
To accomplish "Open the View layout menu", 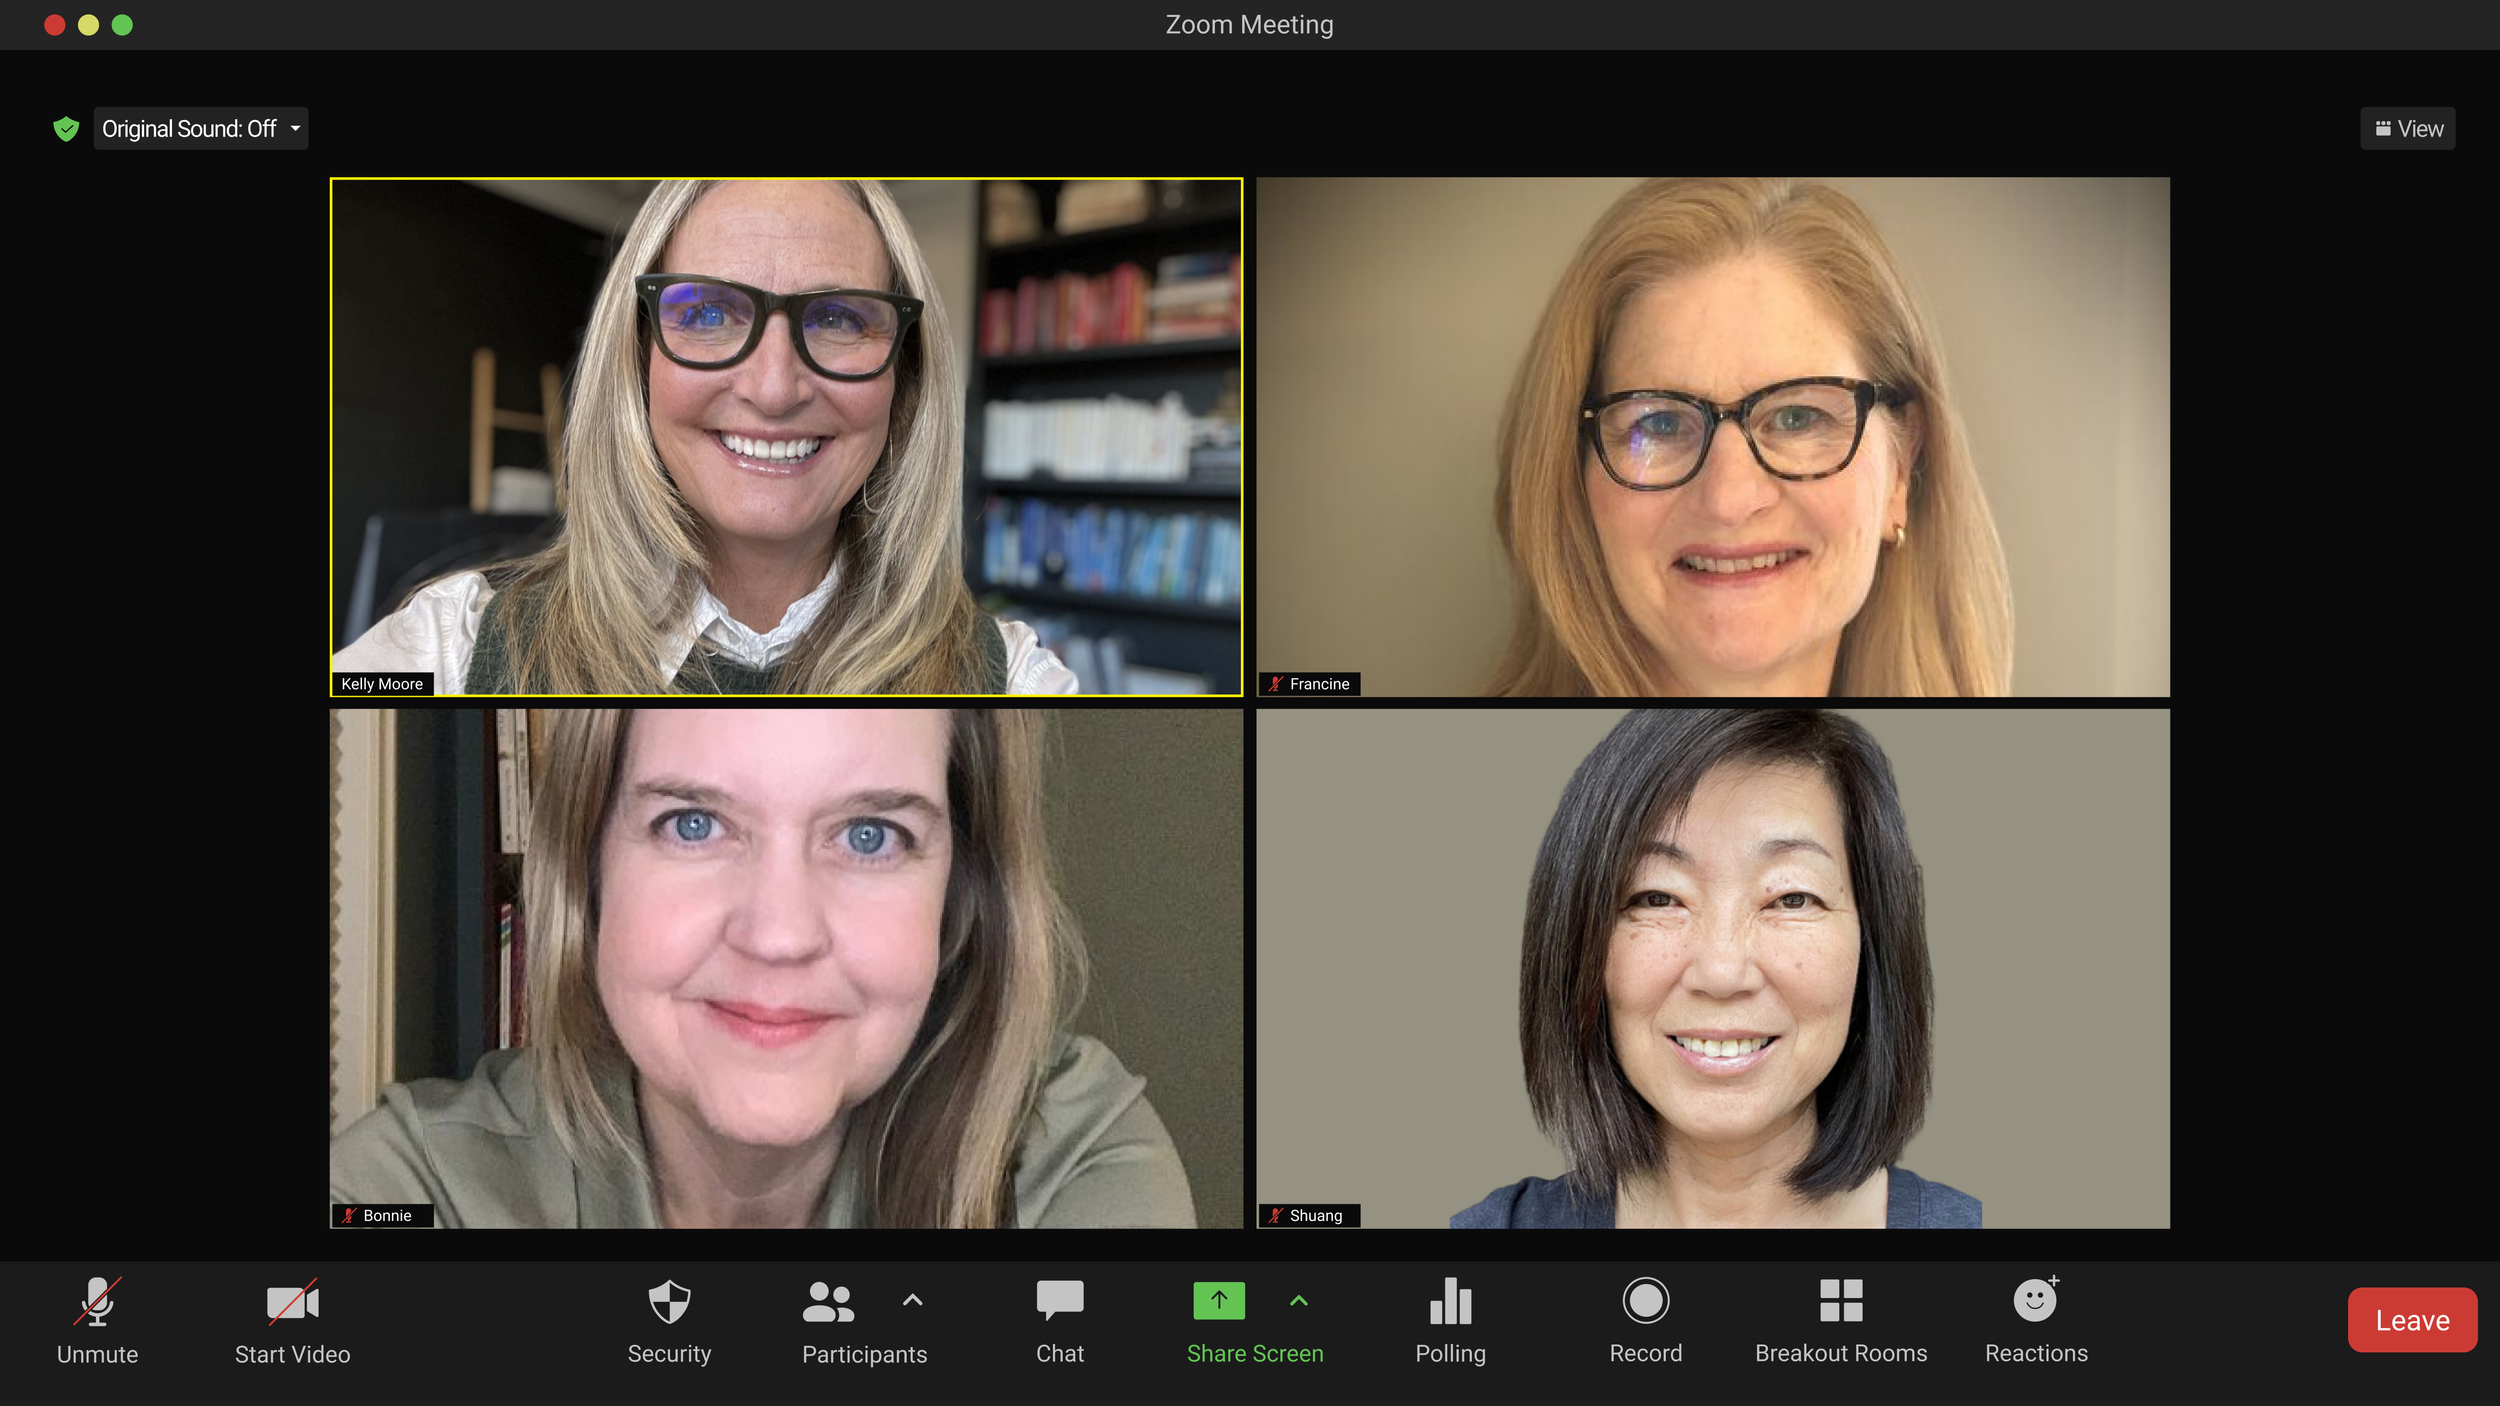I will click(2407, 129).
